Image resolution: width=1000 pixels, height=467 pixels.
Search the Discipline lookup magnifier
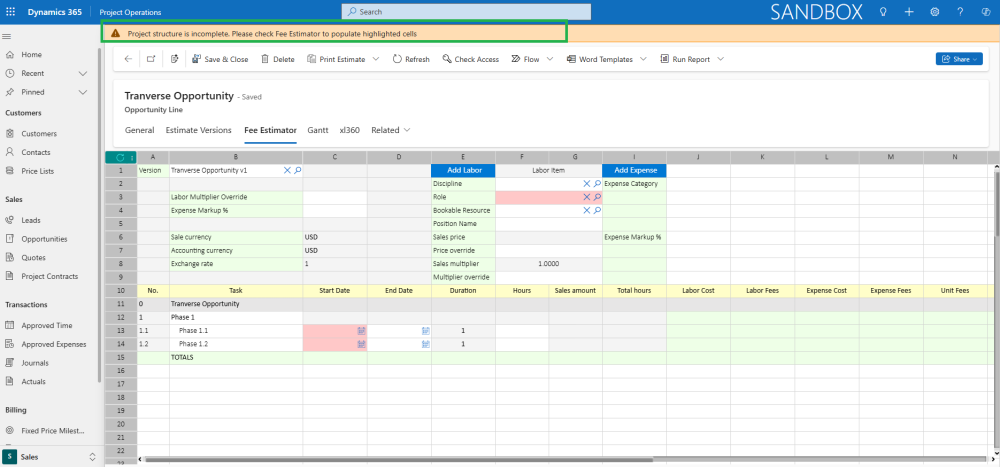(597, 184)
